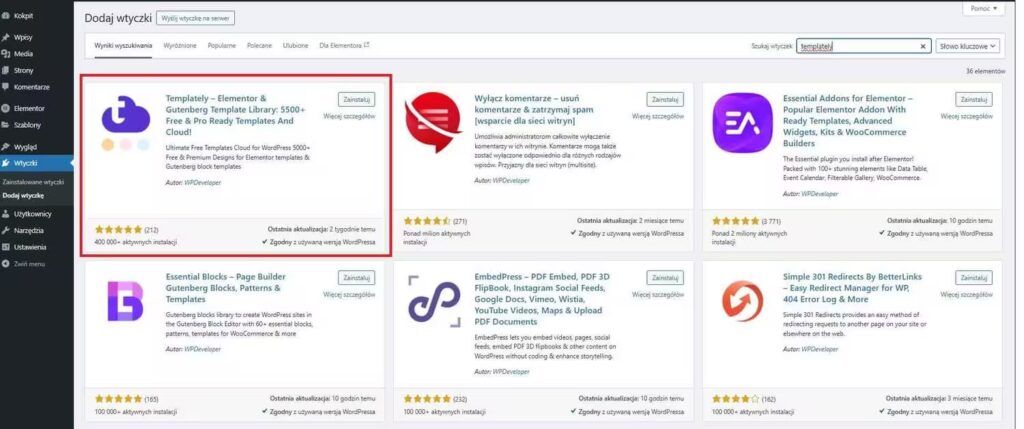1024x429 pixels.
Task: Open the Templately plugin title link
Action: point(236,115)
